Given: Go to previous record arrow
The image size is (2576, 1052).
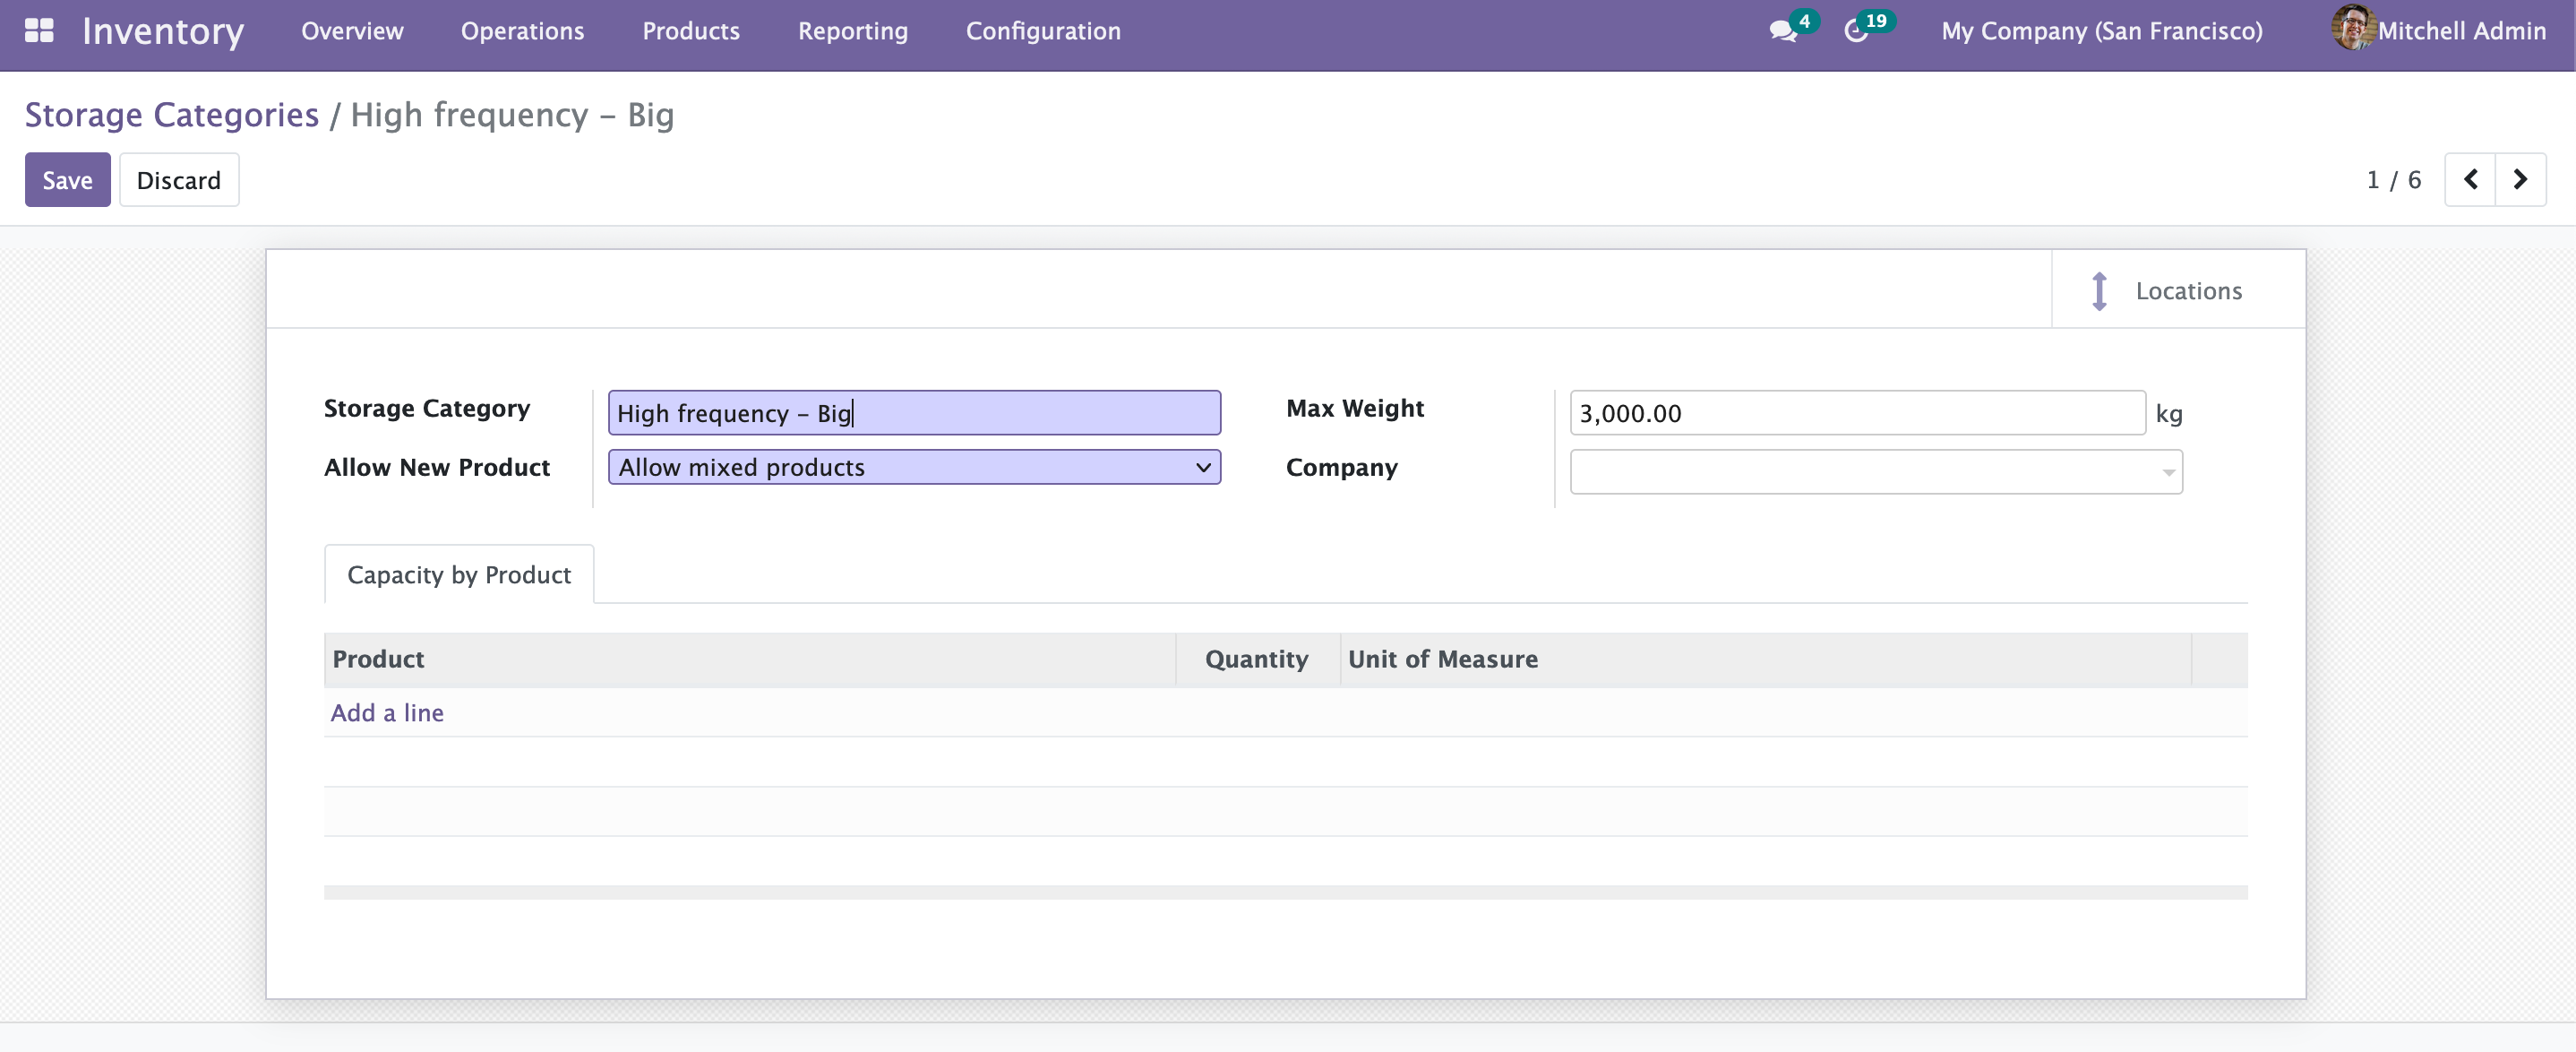Looking at the screenshot, I should tap(2470, 179).
